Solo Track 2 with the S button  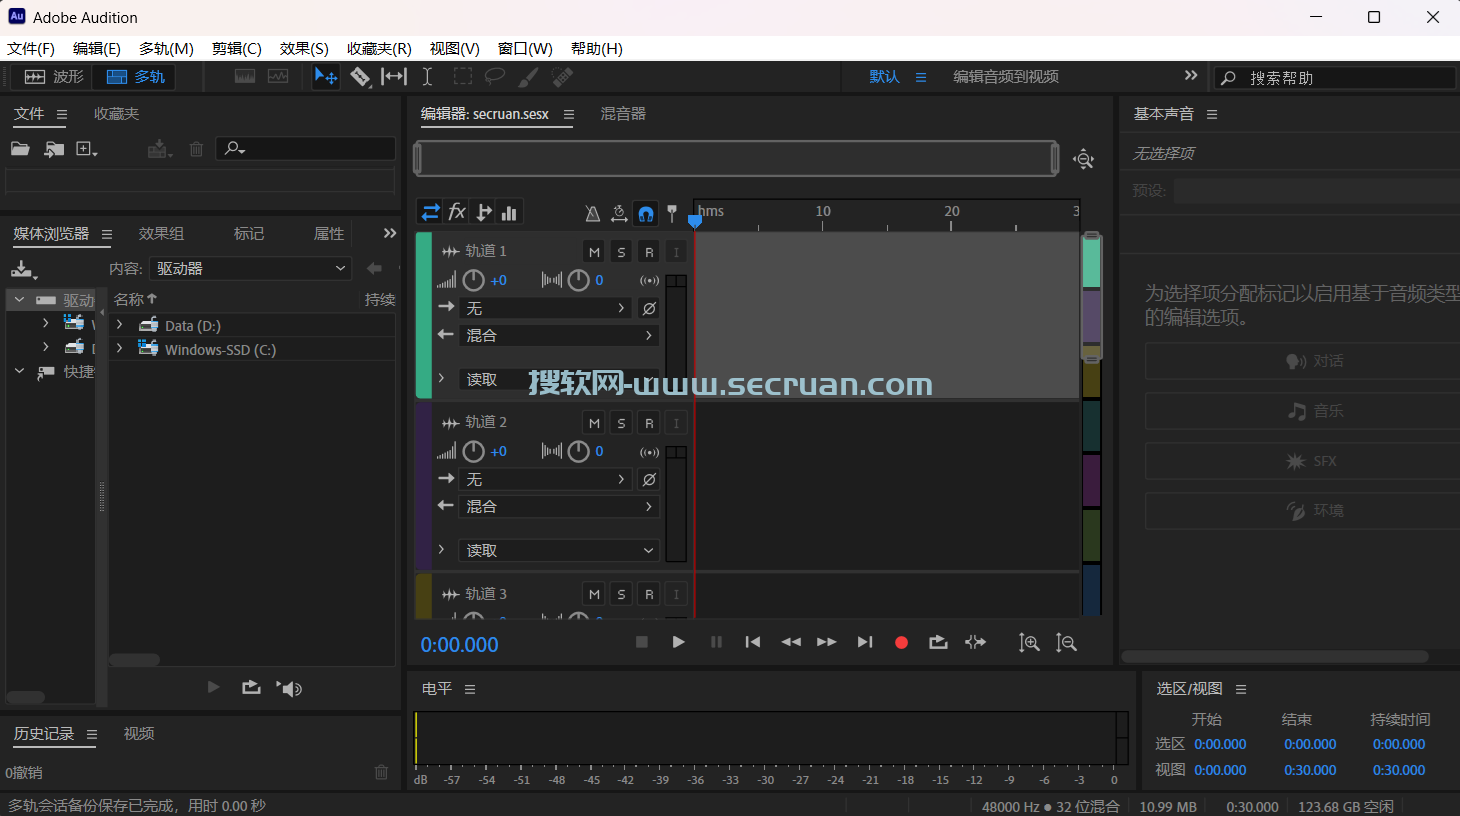(621, 423)
